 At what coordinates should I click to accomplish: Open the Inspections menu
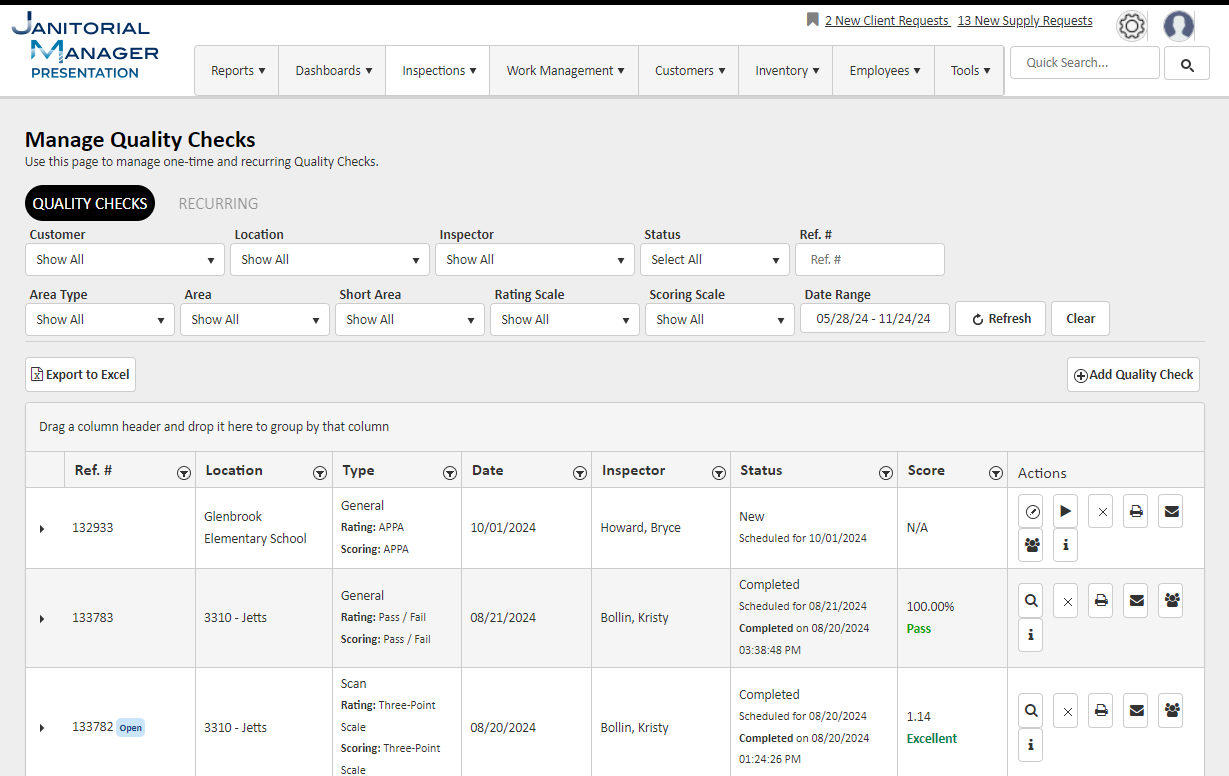438,71
